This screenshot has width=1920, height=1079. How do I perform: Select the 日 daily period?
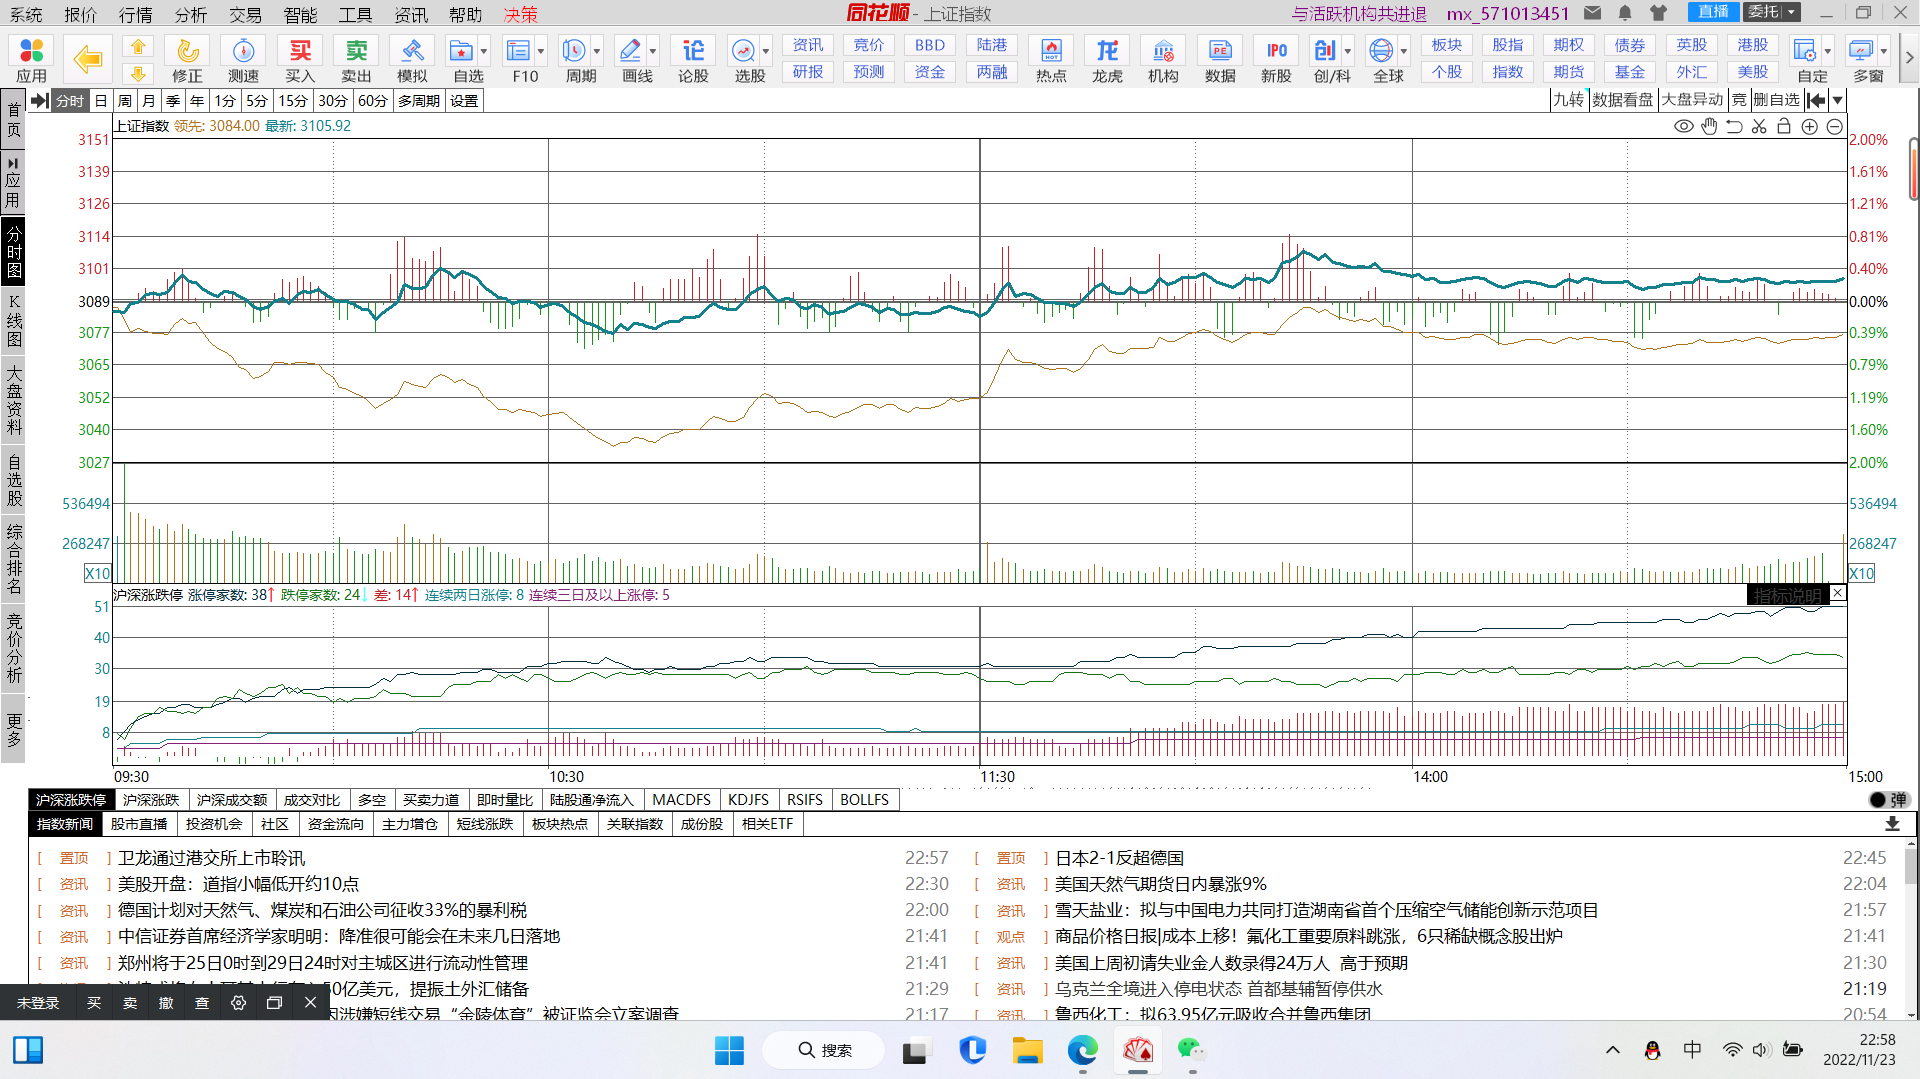pos(101,101)
